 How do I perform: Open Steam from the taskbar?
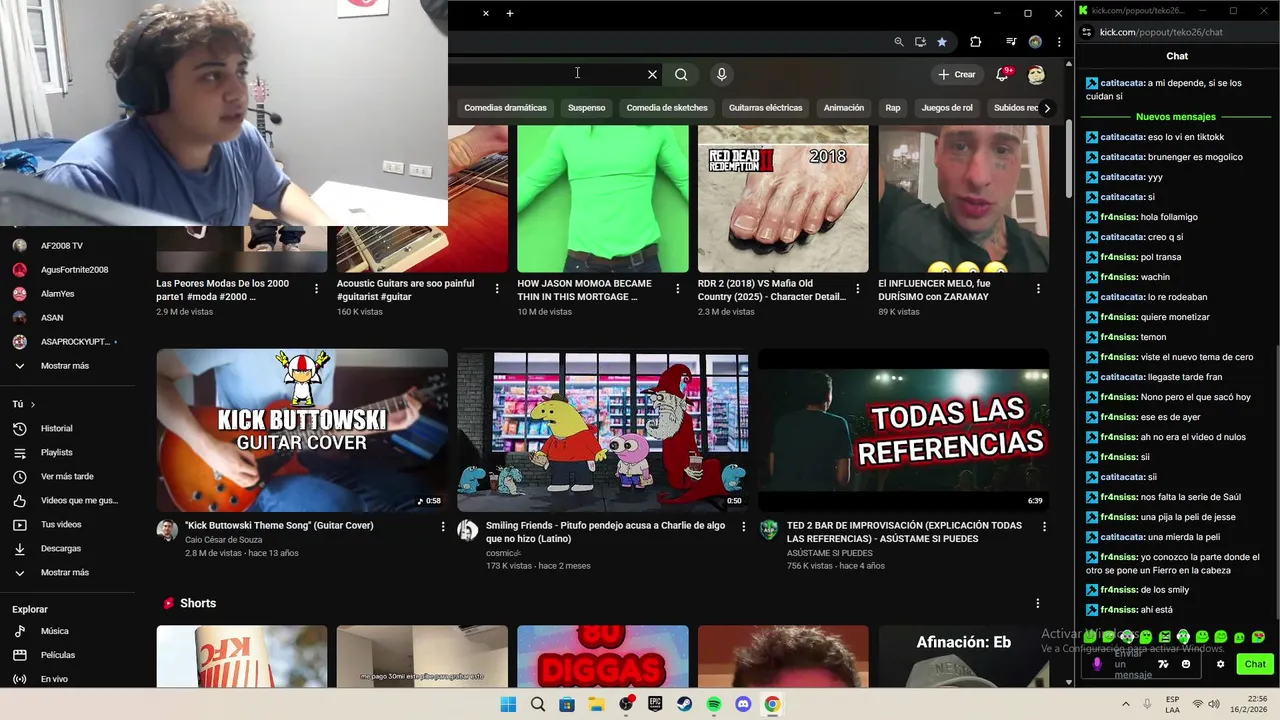click(x=684, y=704)
